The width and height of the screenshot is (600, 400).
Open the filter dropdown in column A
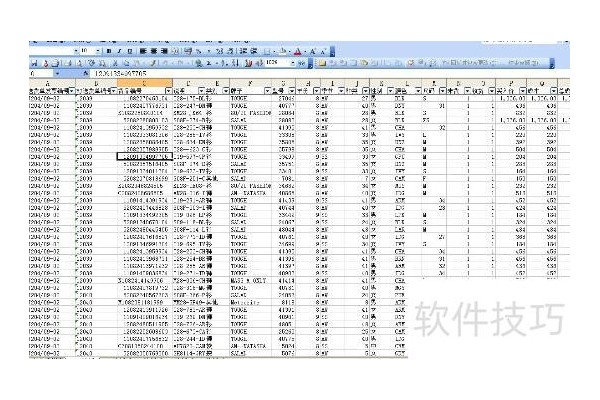point(72,91)
